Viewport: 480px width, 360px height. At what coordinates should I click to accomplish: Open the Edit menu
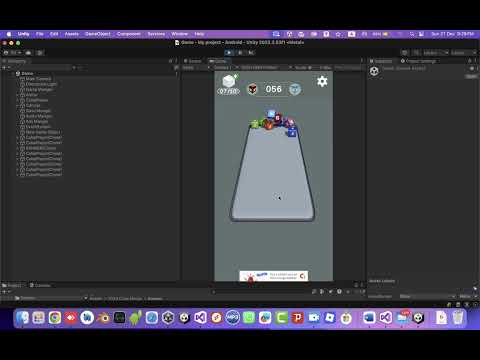[54, 34]
